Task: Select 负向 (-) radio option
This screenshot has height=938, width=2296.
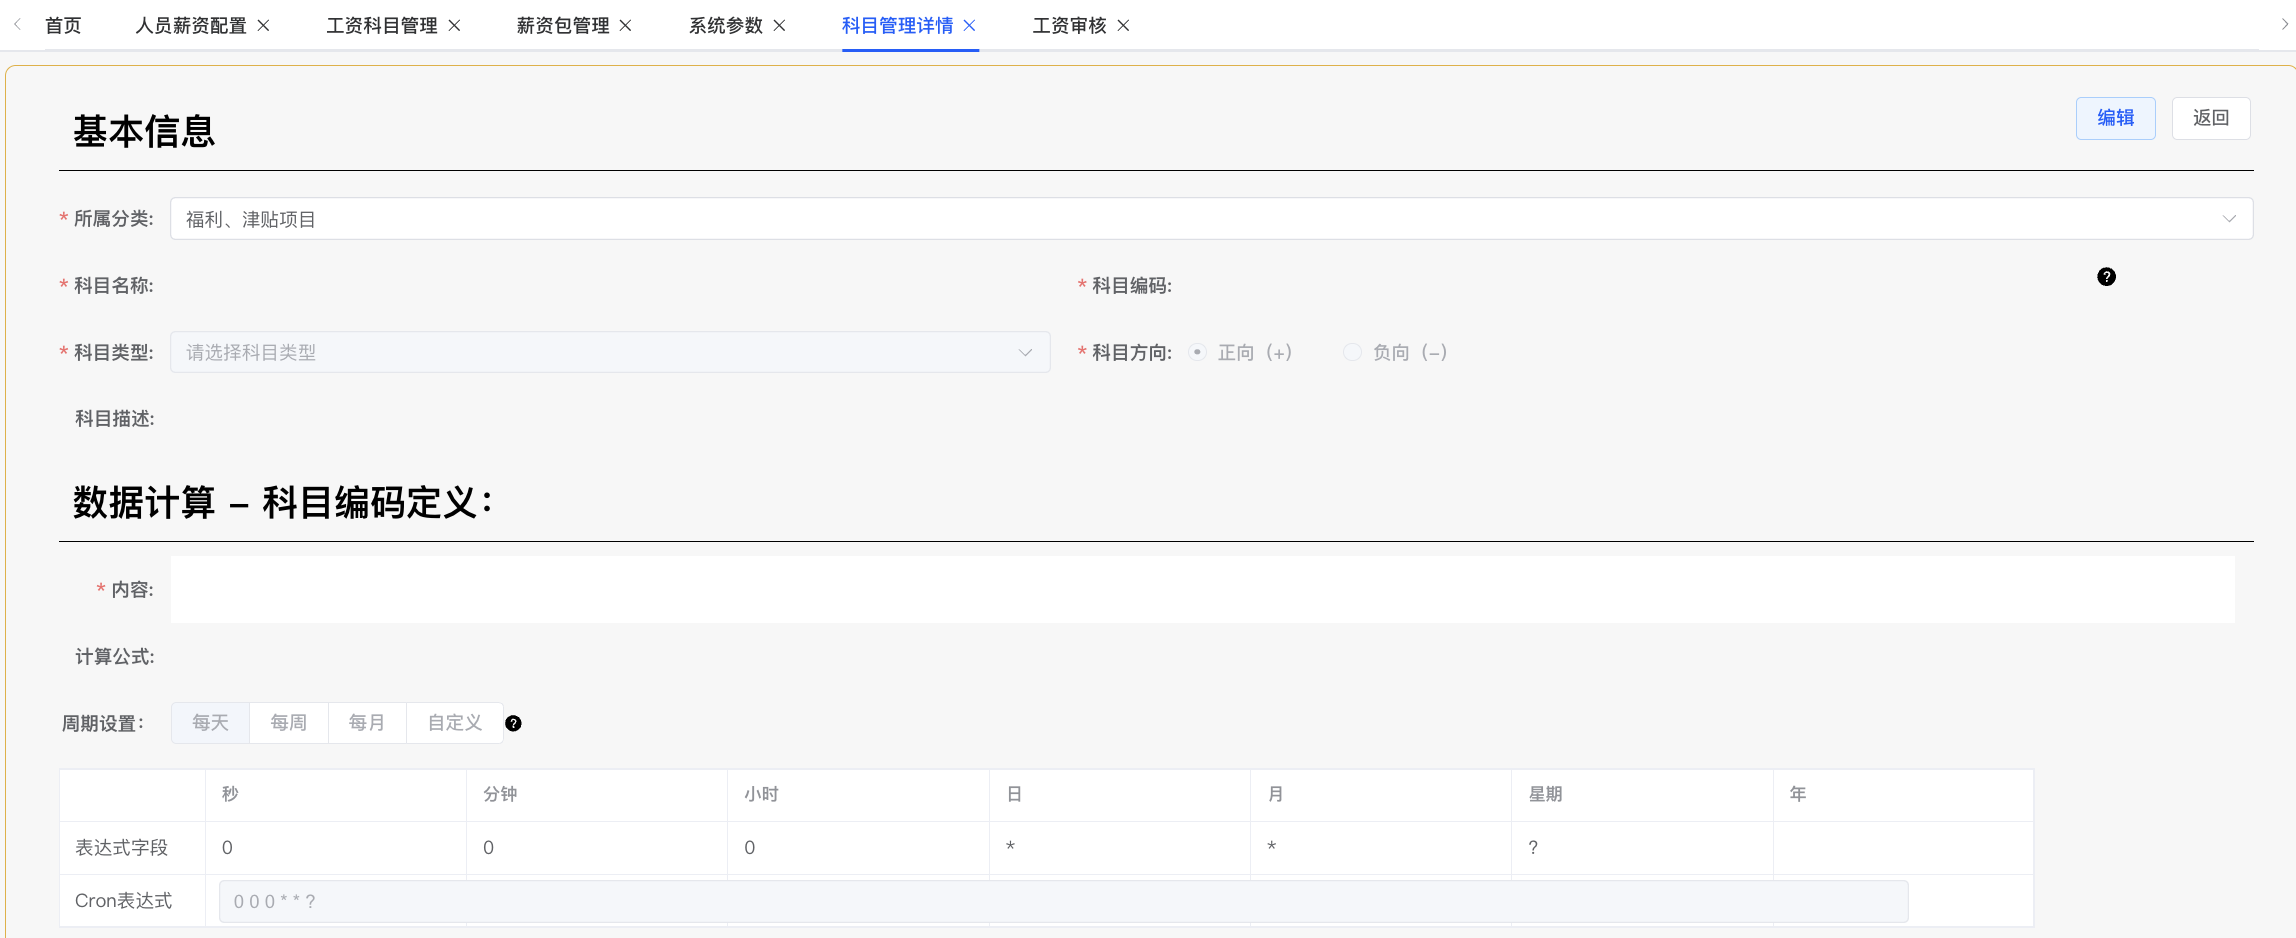Action: point(1352,352)
